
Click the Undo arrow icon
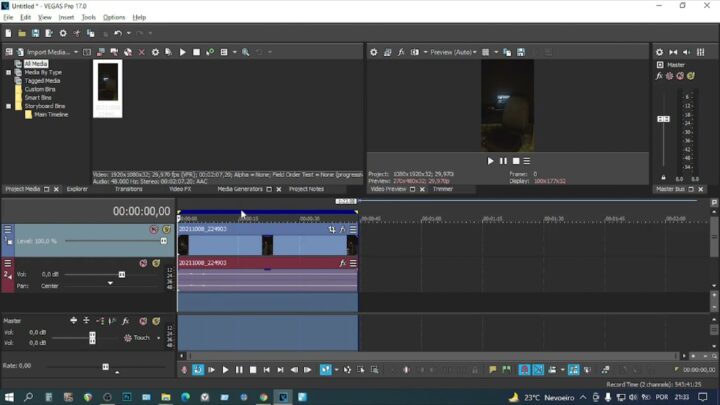point(118,33)
